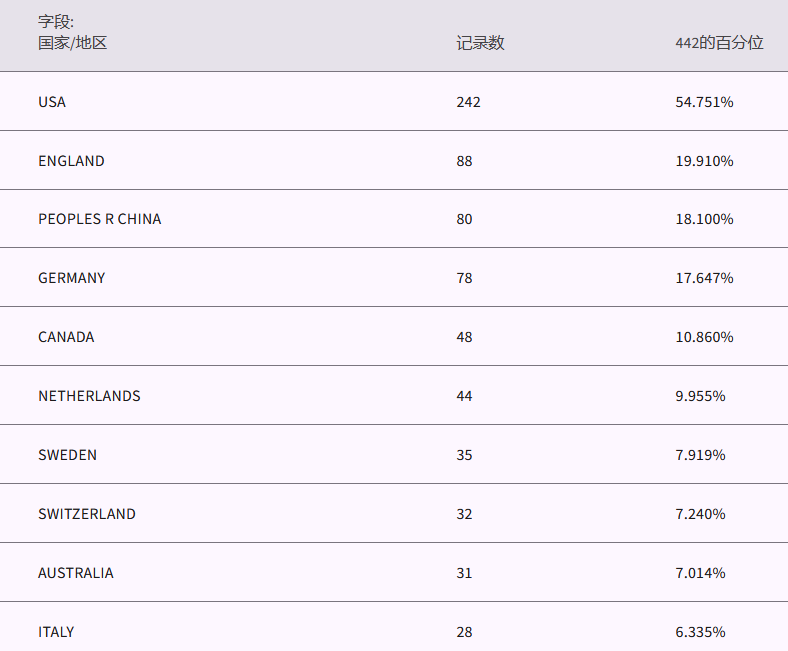Select the SWITZERLAND row
This screenshot has height=651, width=788.
(x=87, y=514)
